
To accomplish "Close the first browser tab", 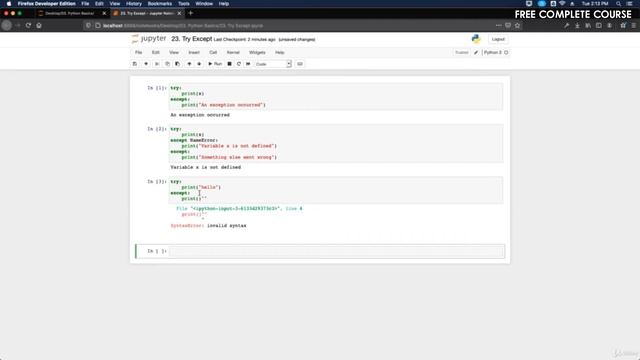I will click(104, 13).
